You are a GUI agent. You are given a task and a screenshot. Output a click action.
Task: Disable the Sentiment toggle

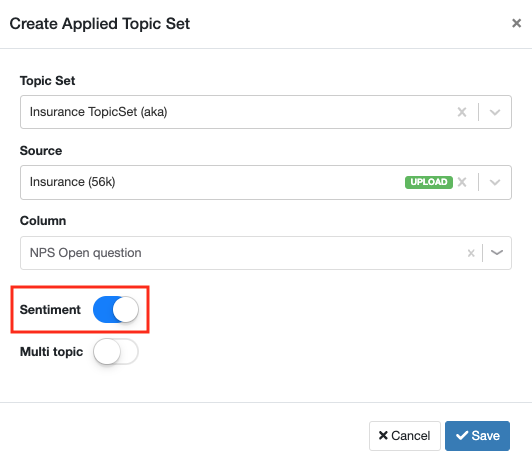(x=116, y=309)
